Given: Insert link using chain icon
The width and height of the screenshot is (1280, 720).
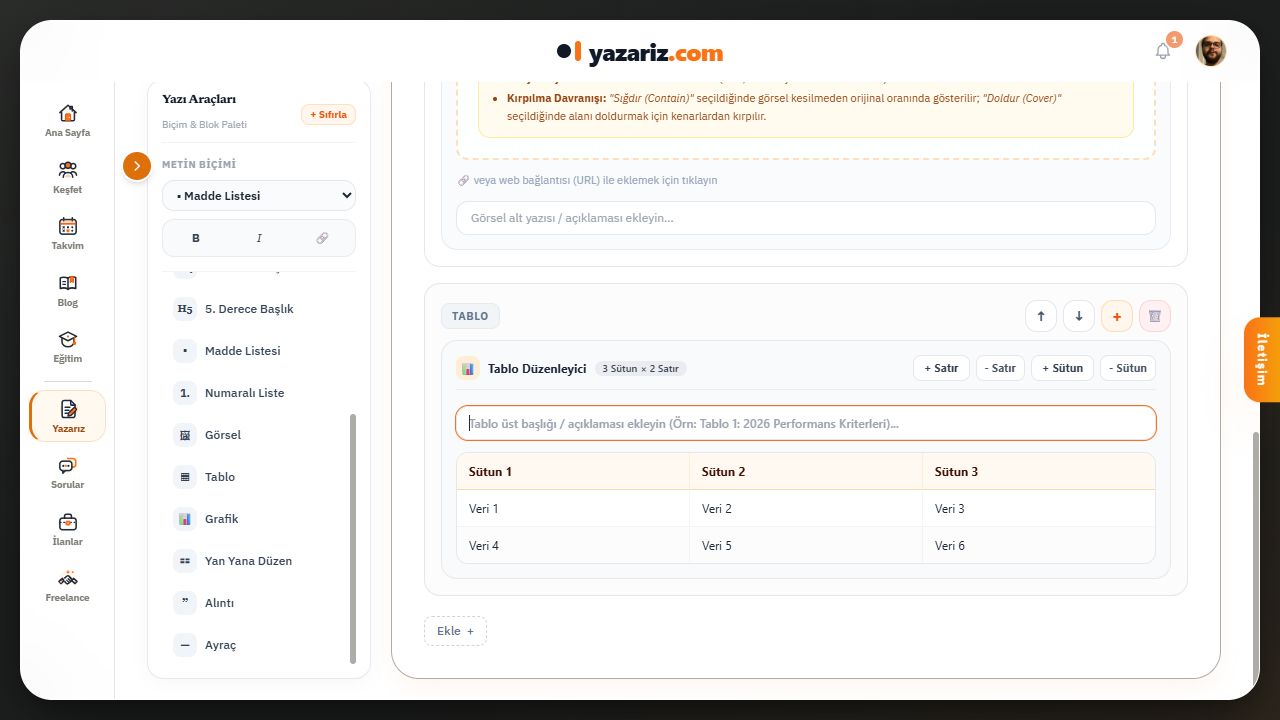Looking at the screenshot, I should tap(322, 238).
